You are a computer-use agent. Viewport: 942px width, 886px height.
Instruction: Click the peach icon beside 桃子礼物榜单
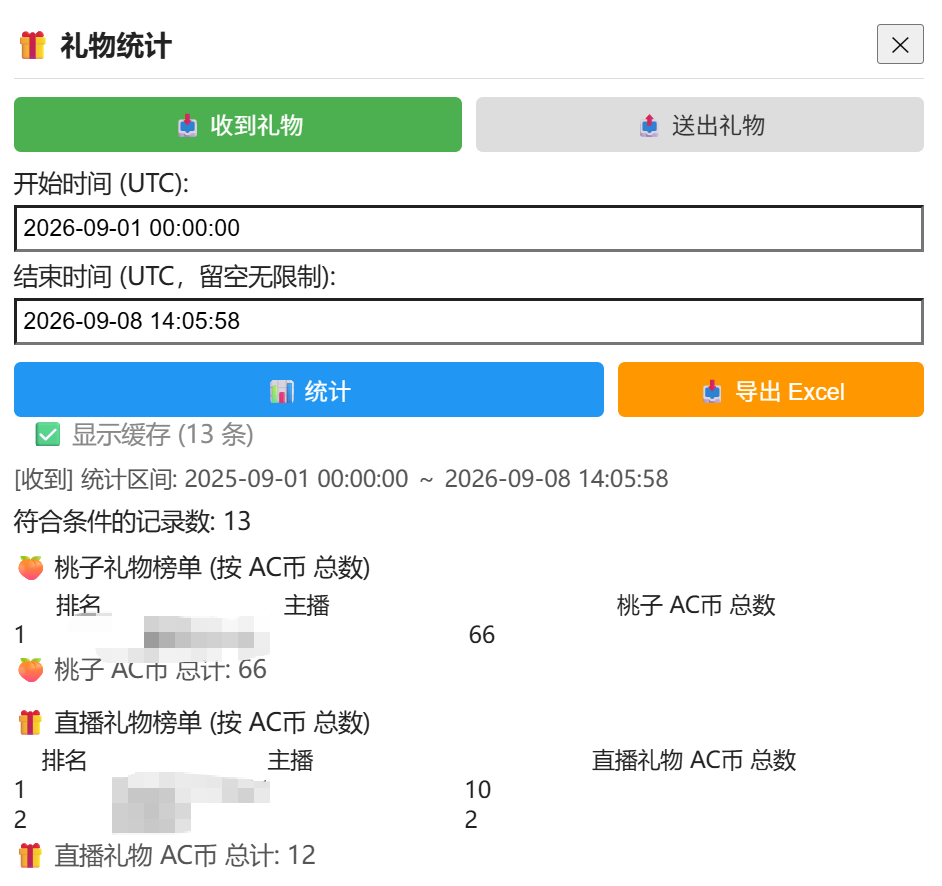pos(31,568)
